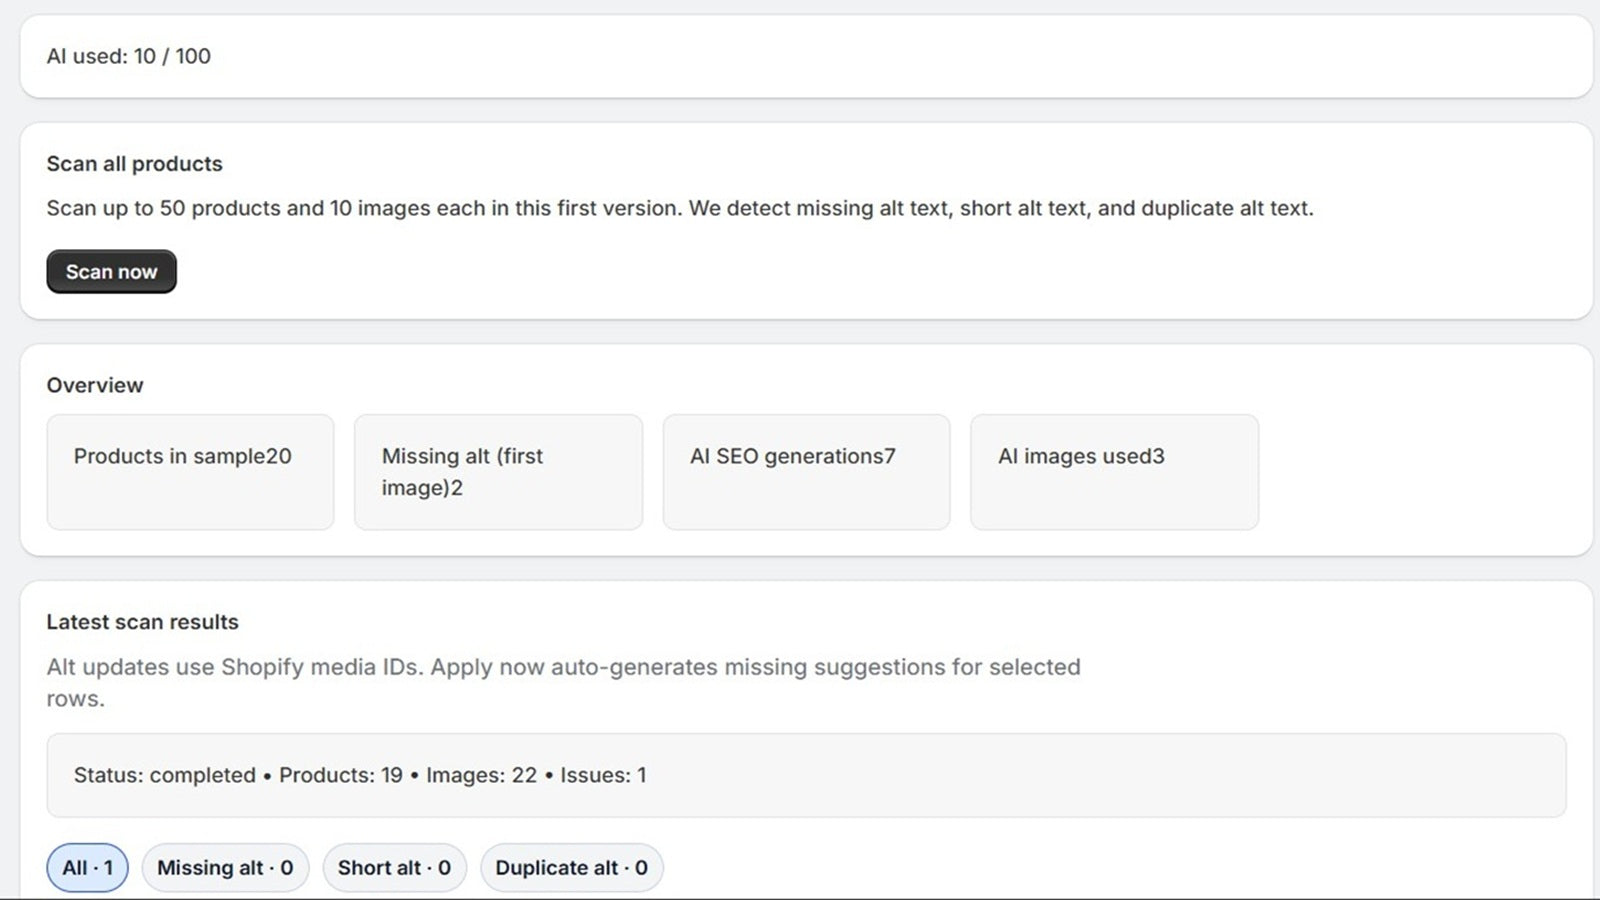1600x900 pixels.
Task: Filter results by Short alt · 0
Action: click(x=394, y=867)
